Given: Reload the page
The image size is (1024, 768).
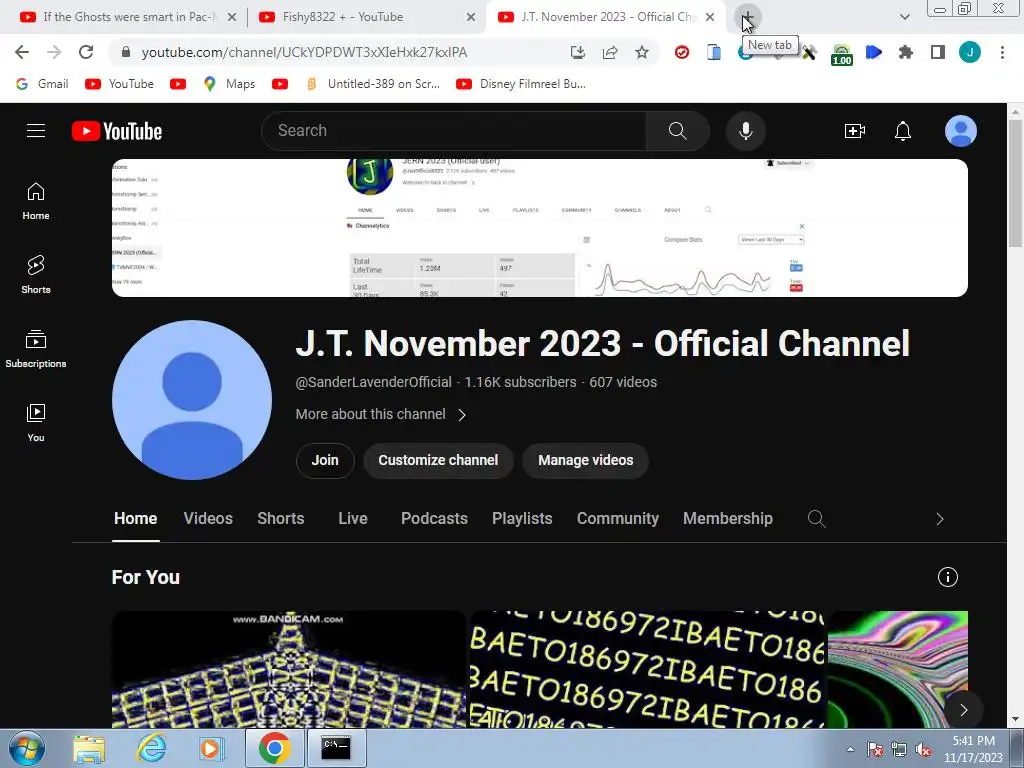Looking at the screenshot, I should [x=86, y=52].
